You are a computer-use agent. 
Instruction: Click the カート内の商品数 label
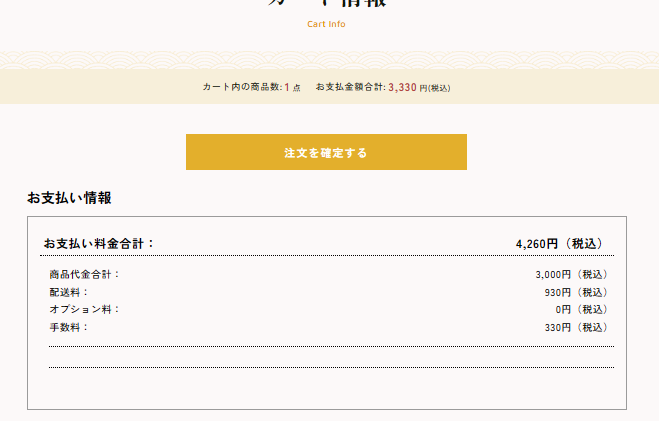click(x=242, y=87)
